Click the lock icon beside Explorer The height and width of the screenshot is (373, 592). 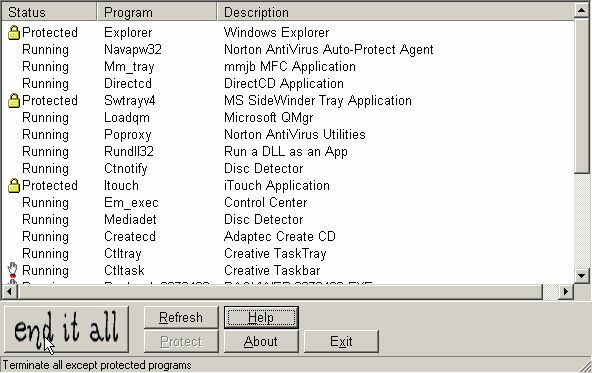pos(14,32)
